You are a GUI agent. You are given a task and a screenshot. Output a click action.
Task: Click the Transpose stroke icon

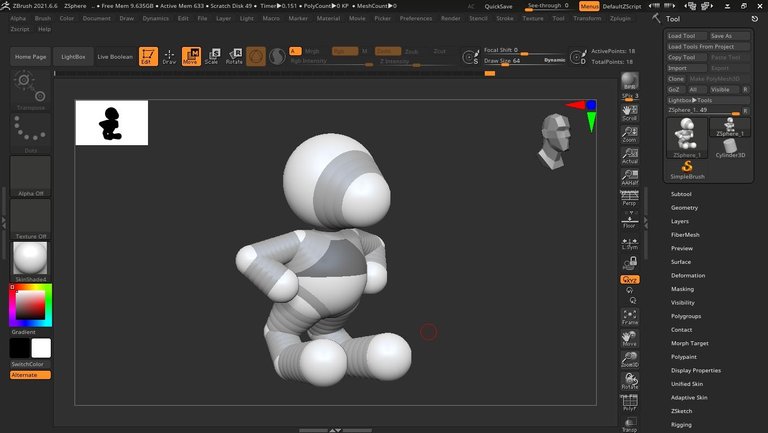[30, 91]
